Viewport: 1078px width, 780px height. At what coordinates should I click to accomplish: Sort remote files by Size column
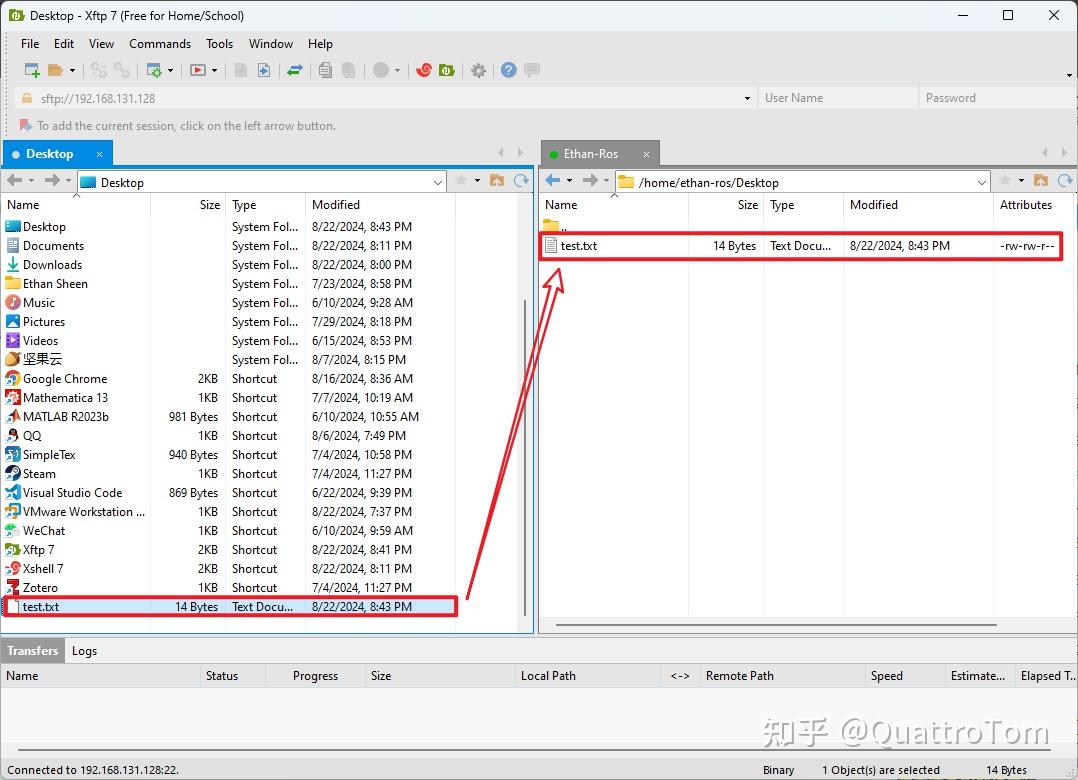click(x=726, y=205)
